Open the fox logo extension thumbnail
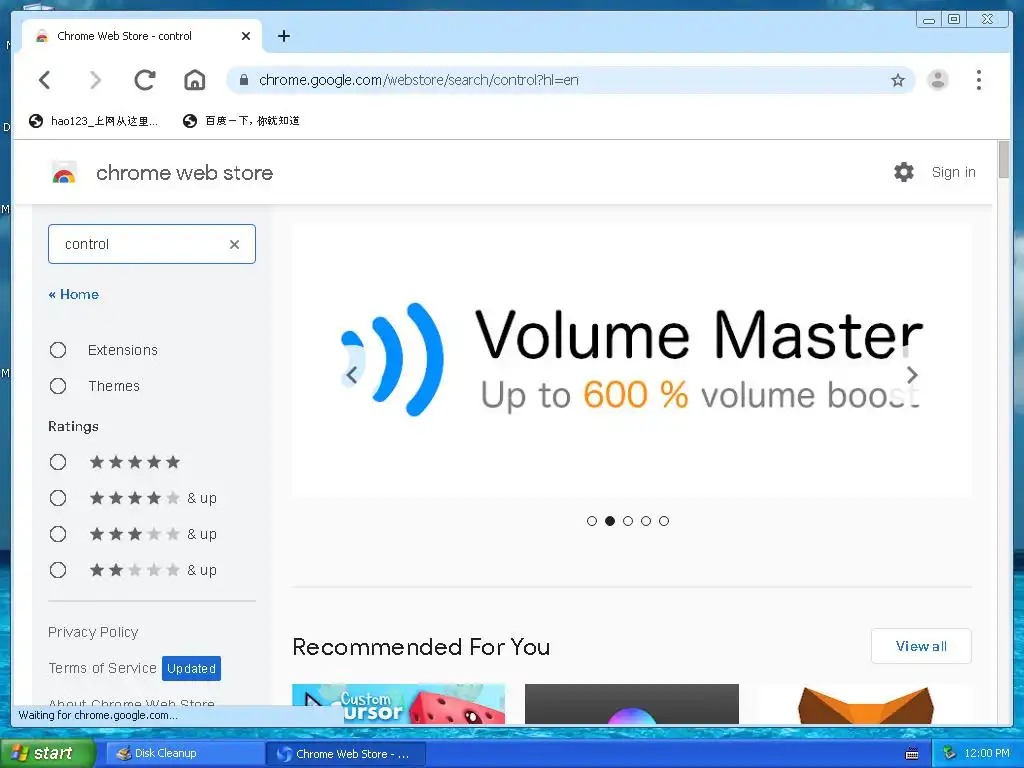1024x768 pixels. 865,704
